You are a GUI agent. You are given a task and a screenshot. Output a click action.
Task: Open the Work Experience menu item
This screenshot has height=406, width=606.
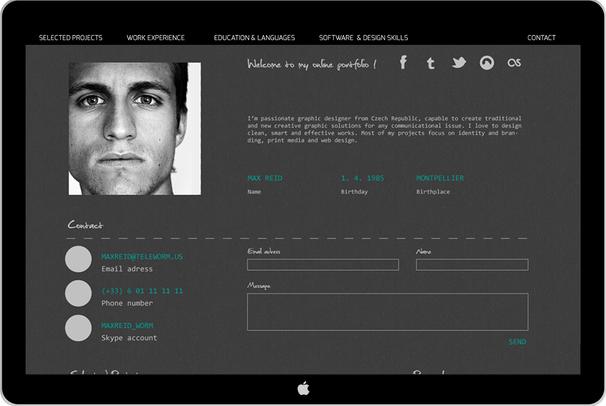pyautogui.click(x=155, y=38)
